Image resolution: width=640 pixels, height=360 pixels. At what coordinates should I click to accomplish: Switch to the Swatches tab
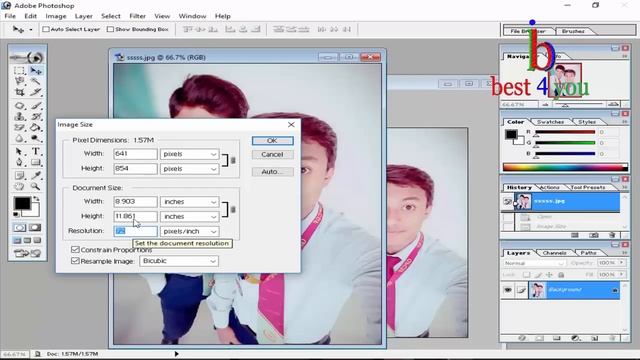pyautogui.click(x=550, y=122)
